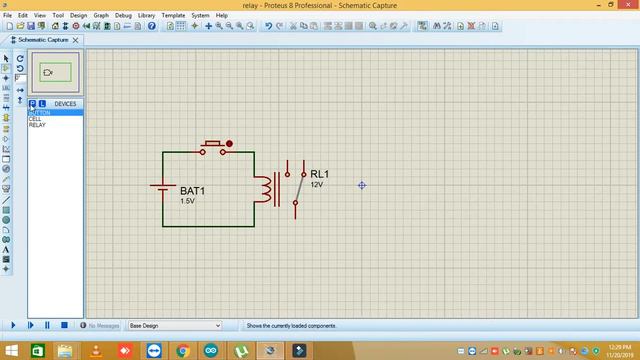Open a project with the folder icon
The height and width of the screenshot is (360, 640).
20,26
